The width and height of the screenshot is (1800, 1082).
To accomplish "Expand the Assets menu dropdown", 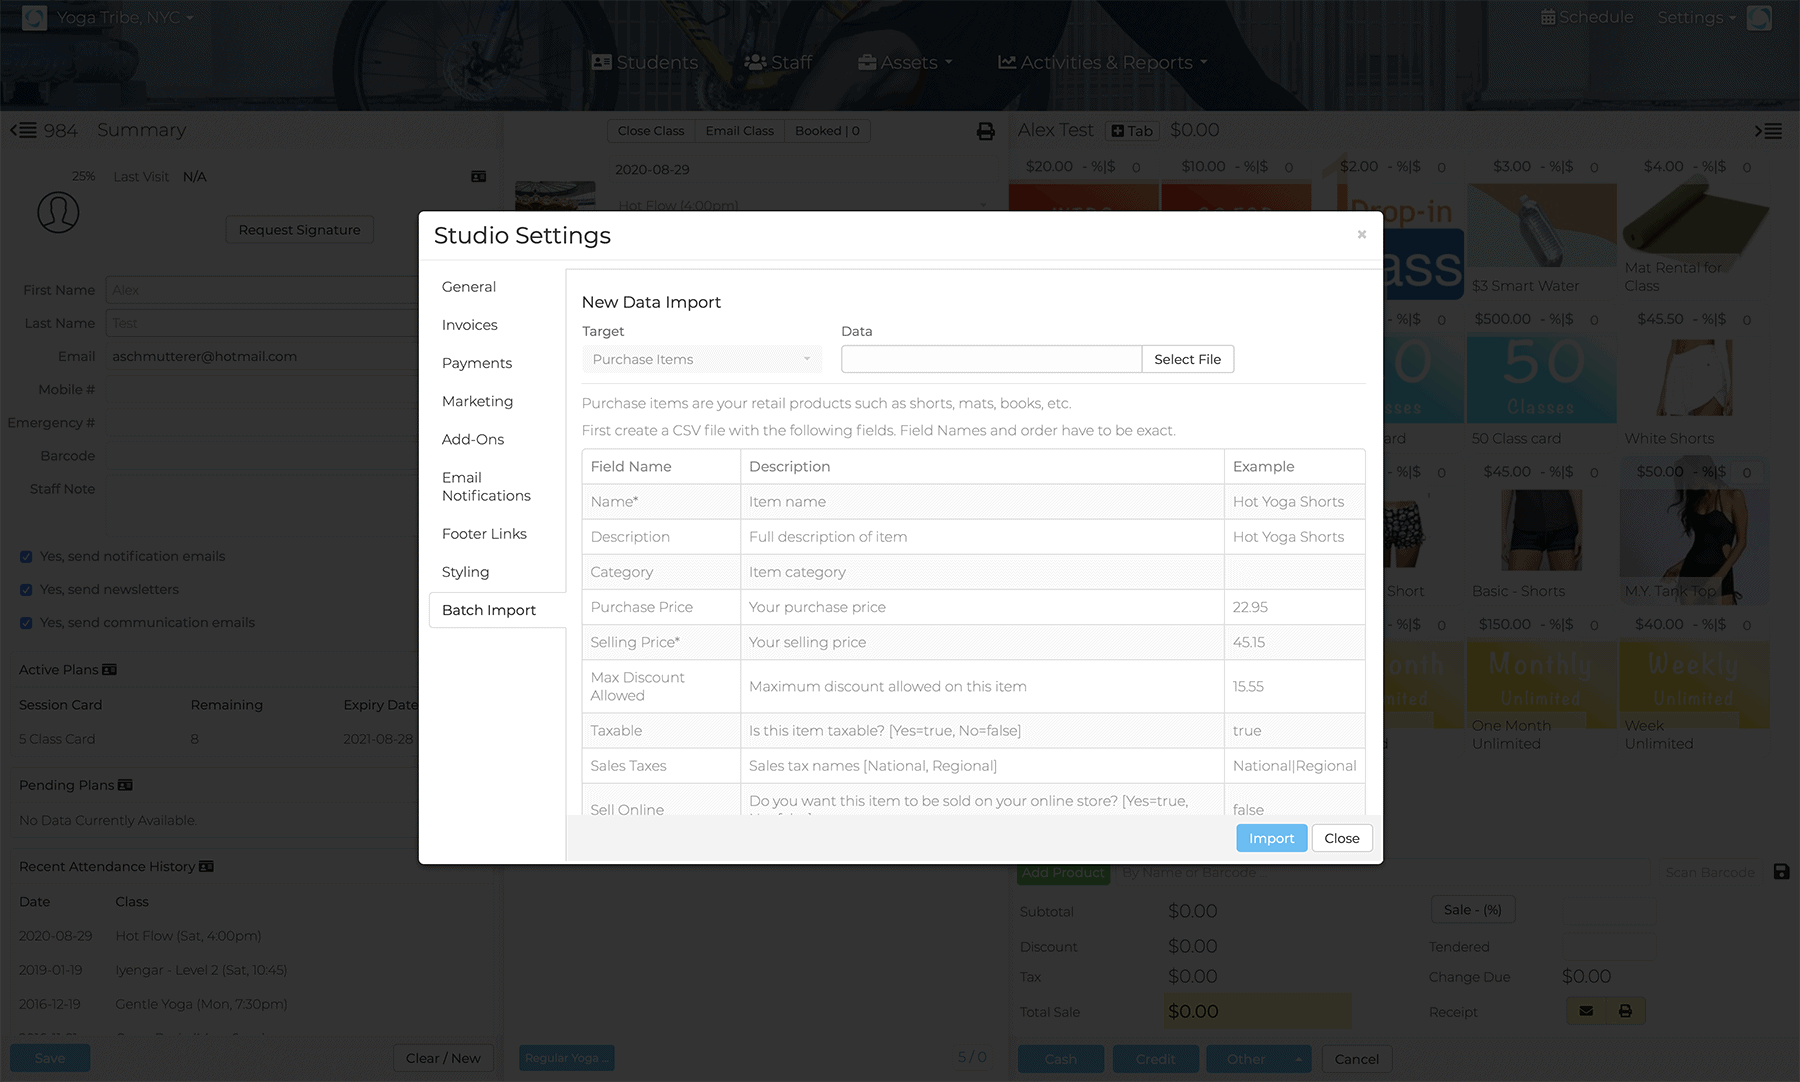I will pyautogui.click(x=905, y=62).
